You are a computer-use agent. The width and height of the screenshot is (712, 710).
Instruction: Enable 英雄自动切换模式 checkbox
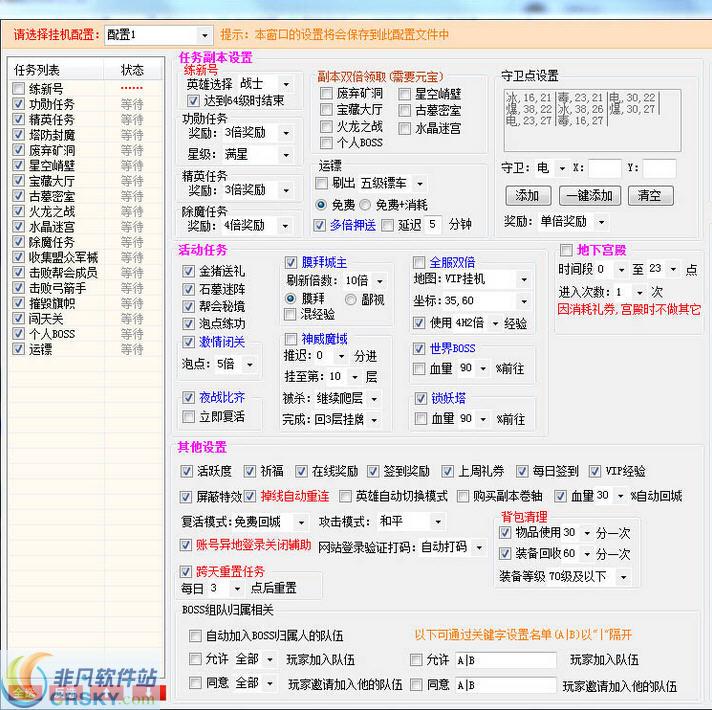pos(345,496)
